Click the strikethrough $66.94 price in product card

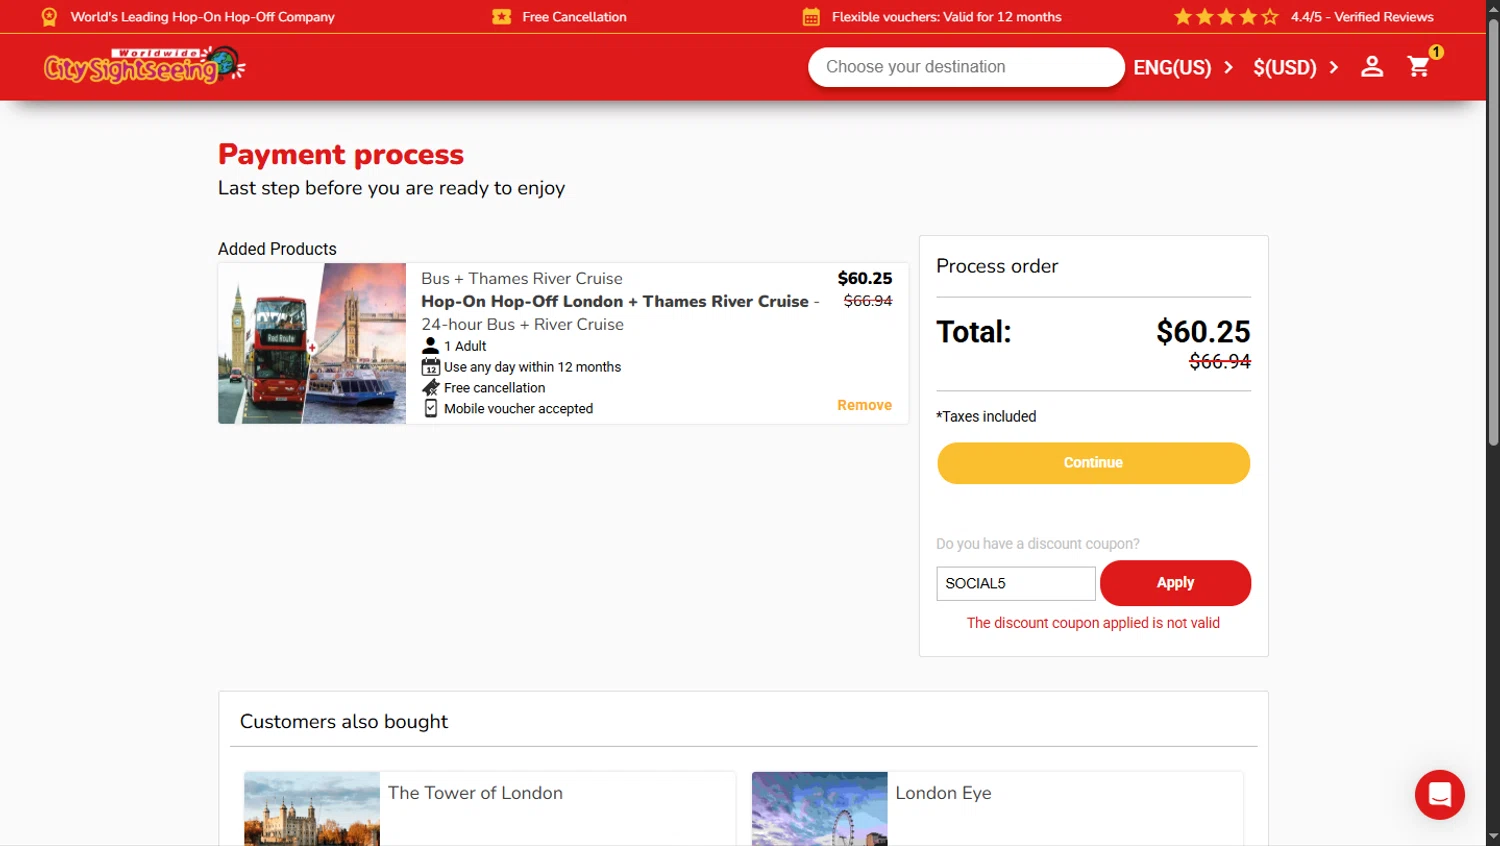pos(868,300)
